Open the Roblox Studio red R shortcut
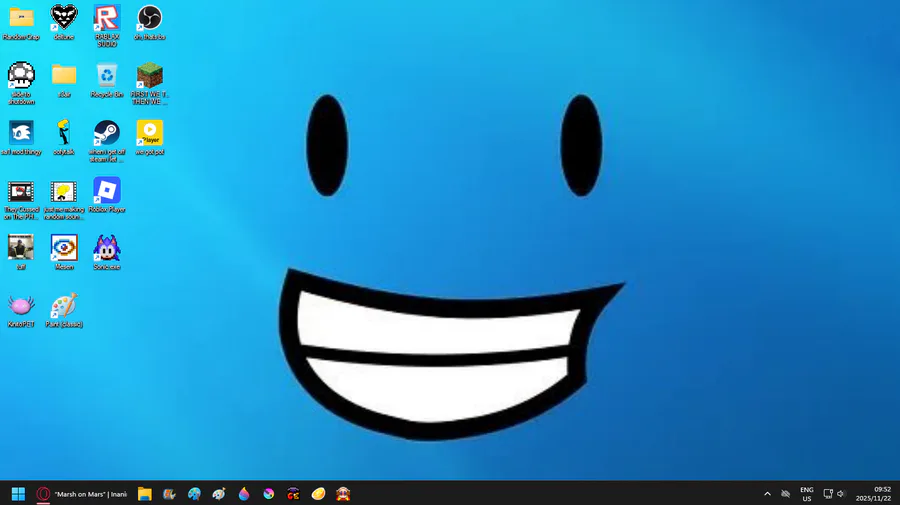The height and width of the screenshot is (505, 900). (107, 18)
